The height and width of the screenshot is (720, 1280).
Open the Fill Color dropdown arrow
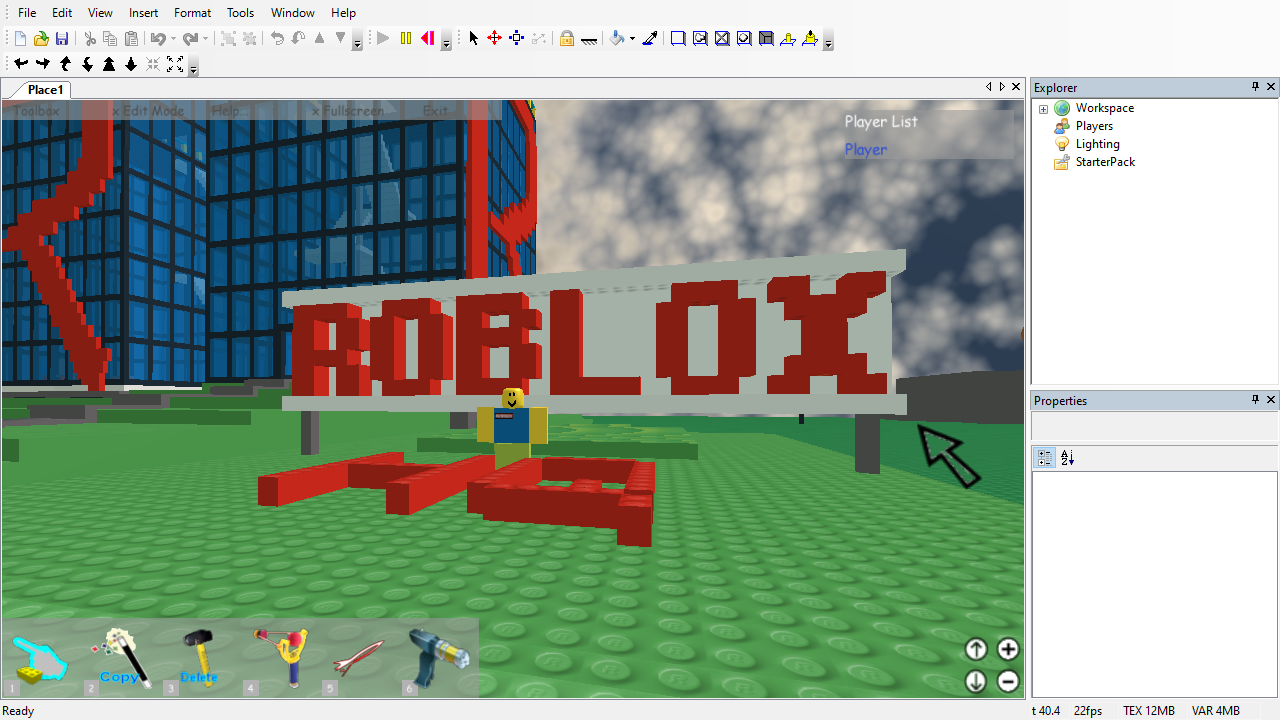click(632, 39)
